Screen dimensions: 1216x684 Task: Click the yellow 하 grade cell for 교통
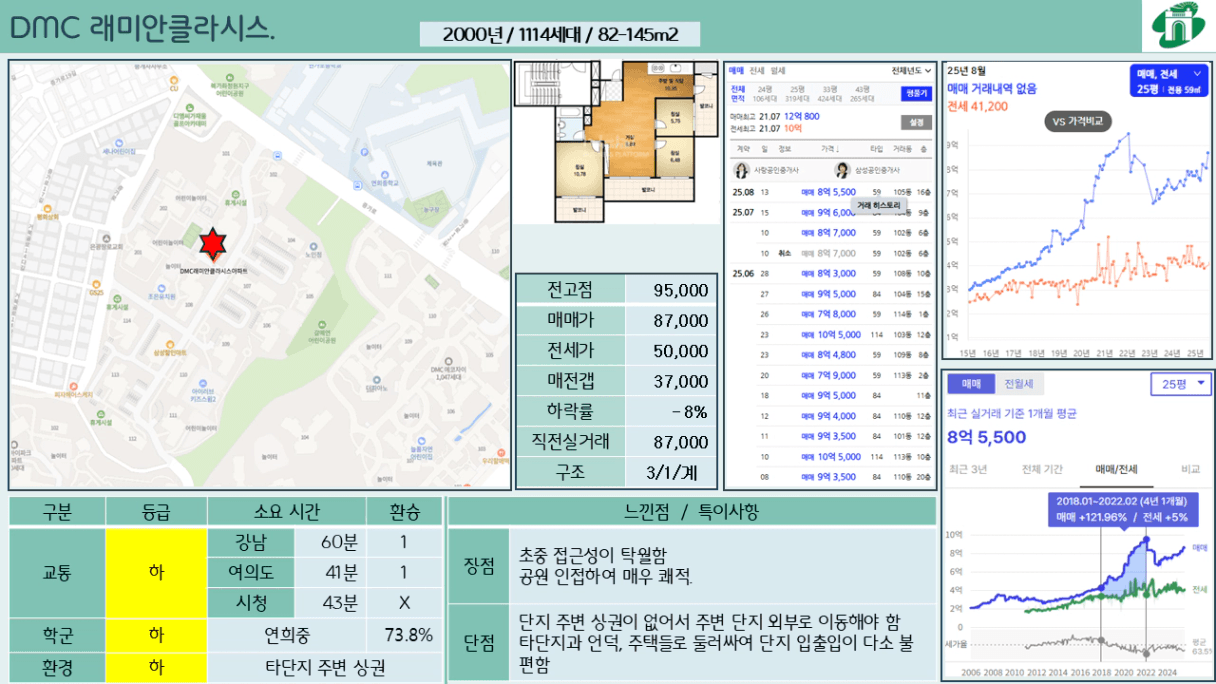[x=156, y=573]
